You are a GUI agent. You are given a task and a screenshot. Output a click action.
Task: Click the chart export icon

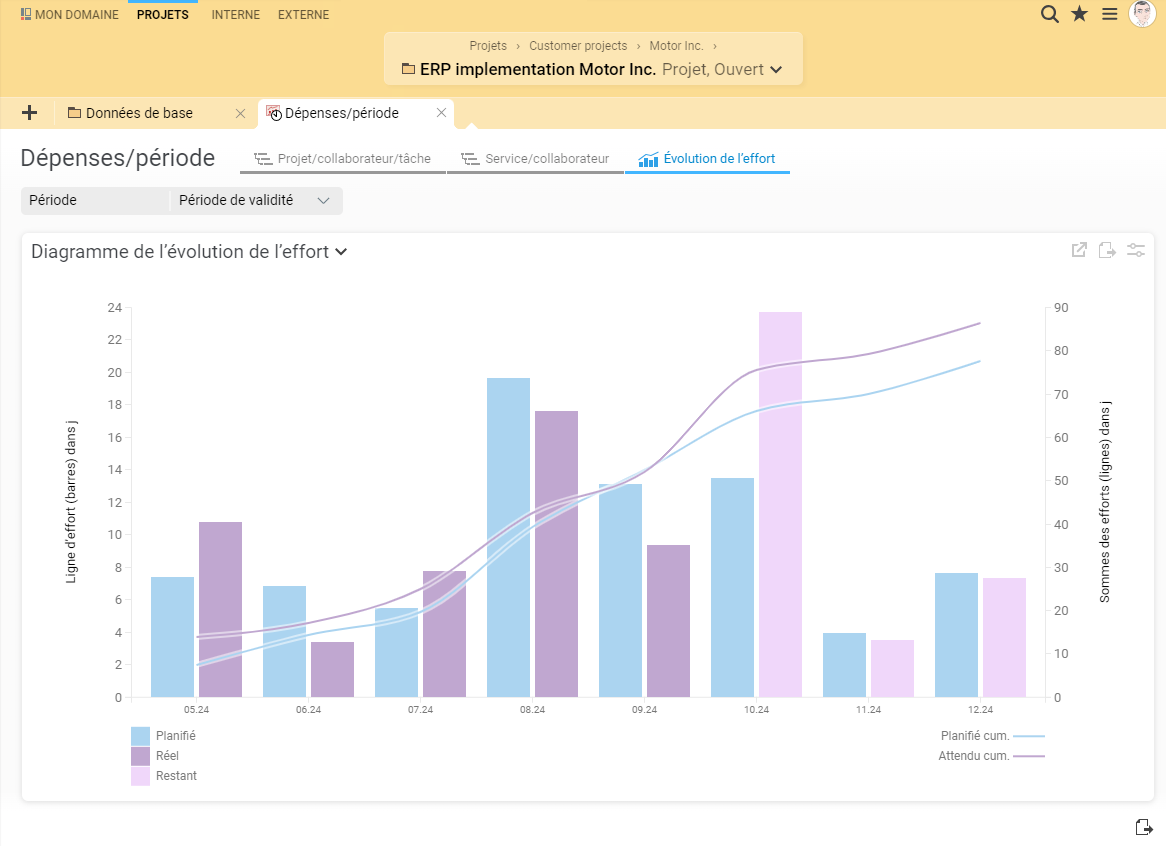click(x=1107, y=250)
